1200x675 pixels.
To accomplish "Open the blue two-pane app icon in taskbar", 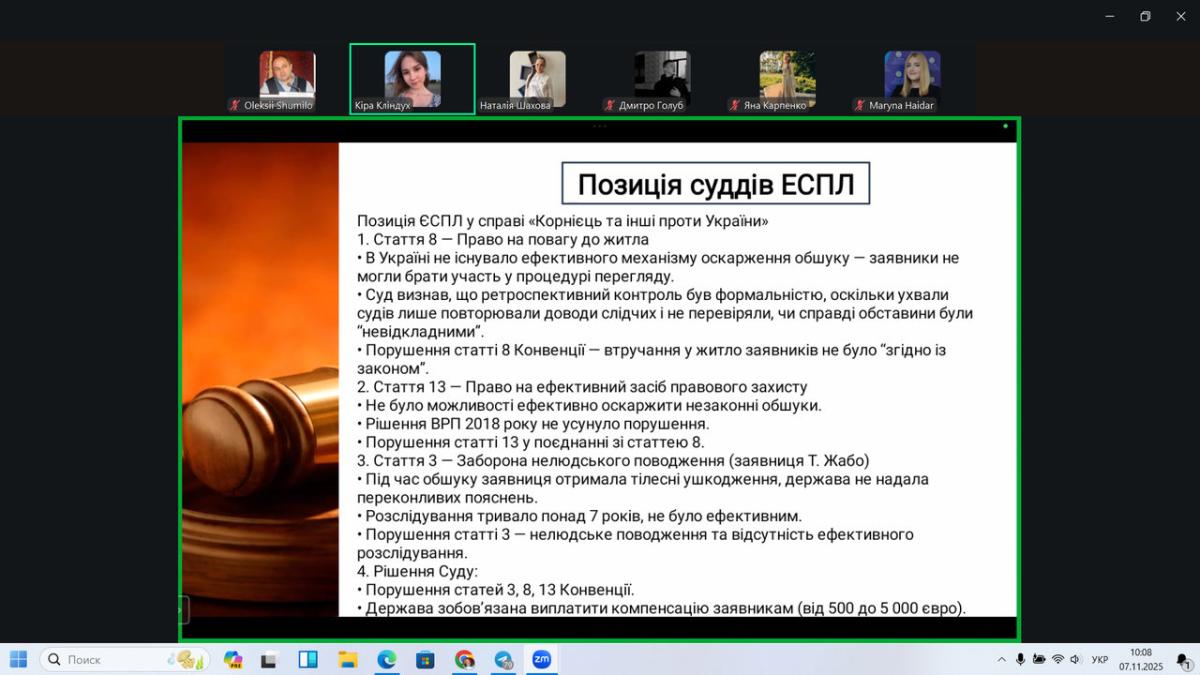I will click(x=308, y=659).
